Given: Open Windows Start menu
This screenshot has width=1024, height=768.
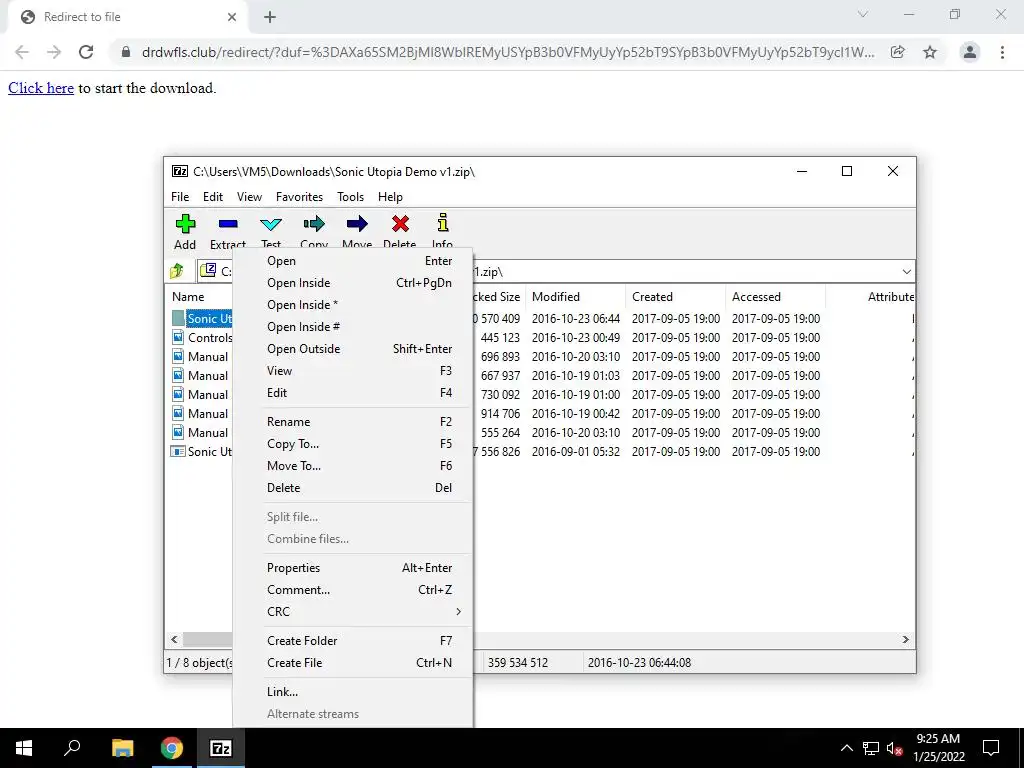Looking at the screenshot, I should pos(24,748).
